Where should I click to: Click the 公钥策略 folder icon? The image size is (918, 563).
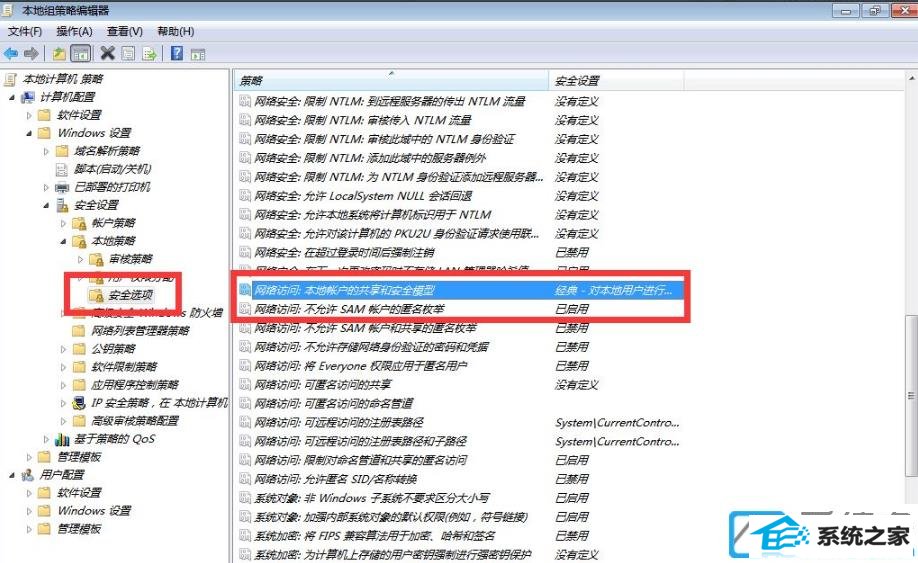[79, 349]
